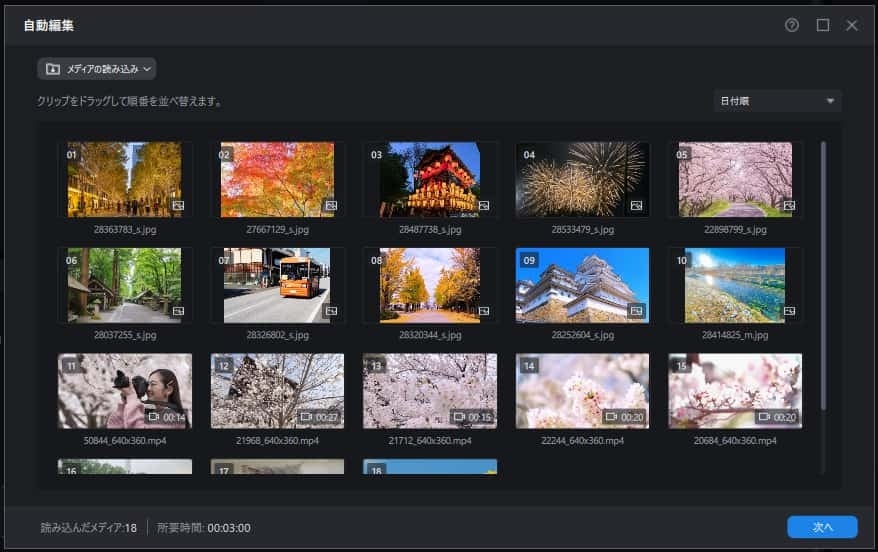Click the arrow on the 日付順 combo box

click(830, 101)
